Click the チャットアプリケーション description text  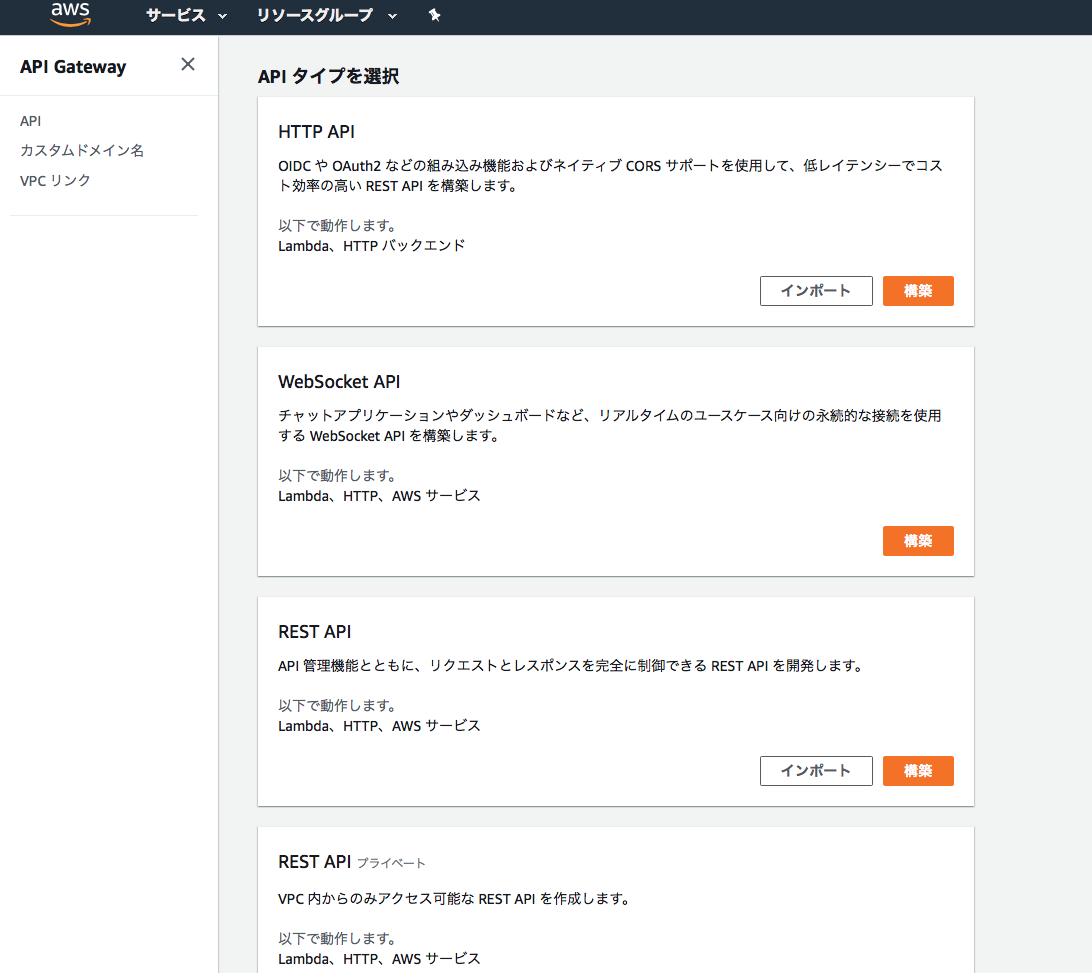610,426
